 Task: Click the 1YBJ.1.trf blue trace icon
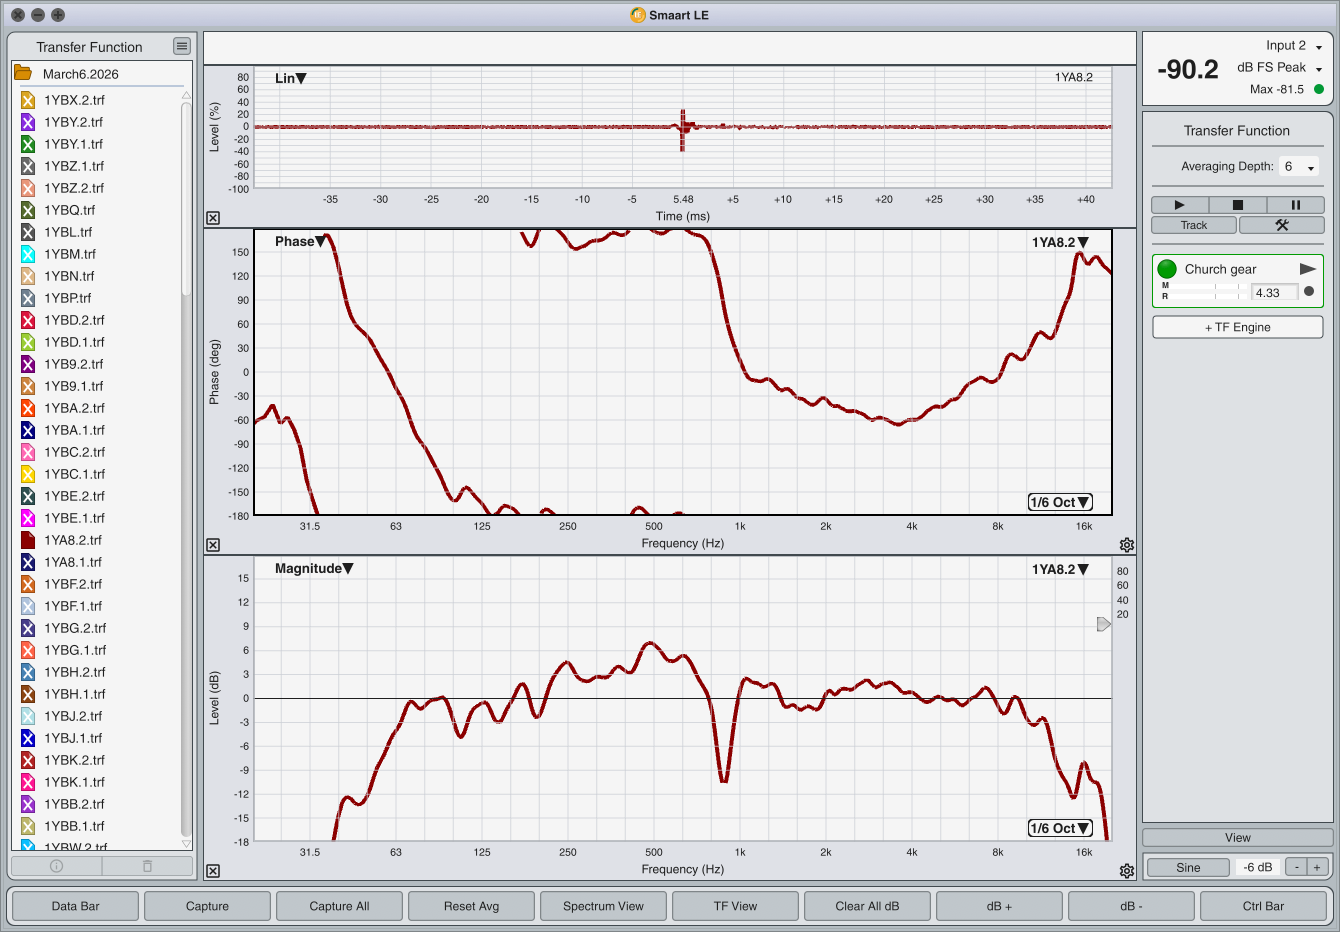(28, 738)
